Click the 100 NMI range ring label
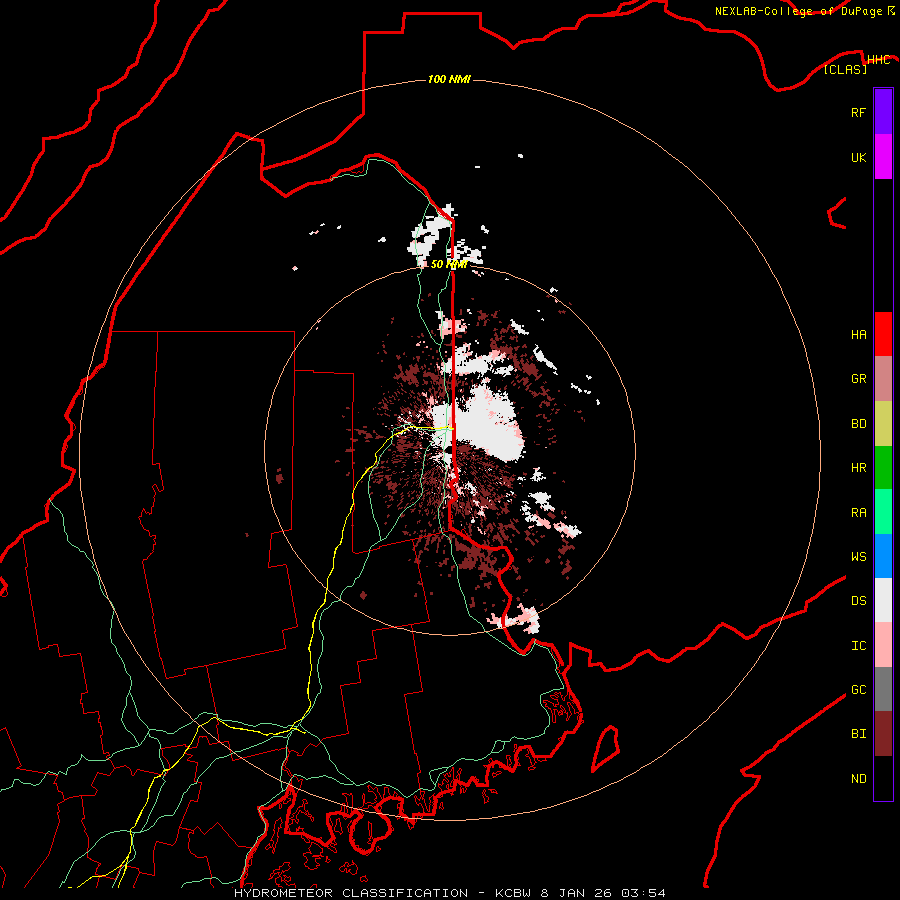 pos(449,79)
